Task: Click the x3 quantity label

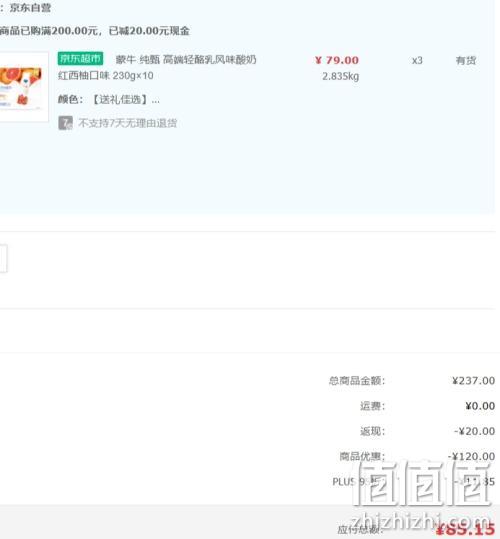Action: click(417, 61)
